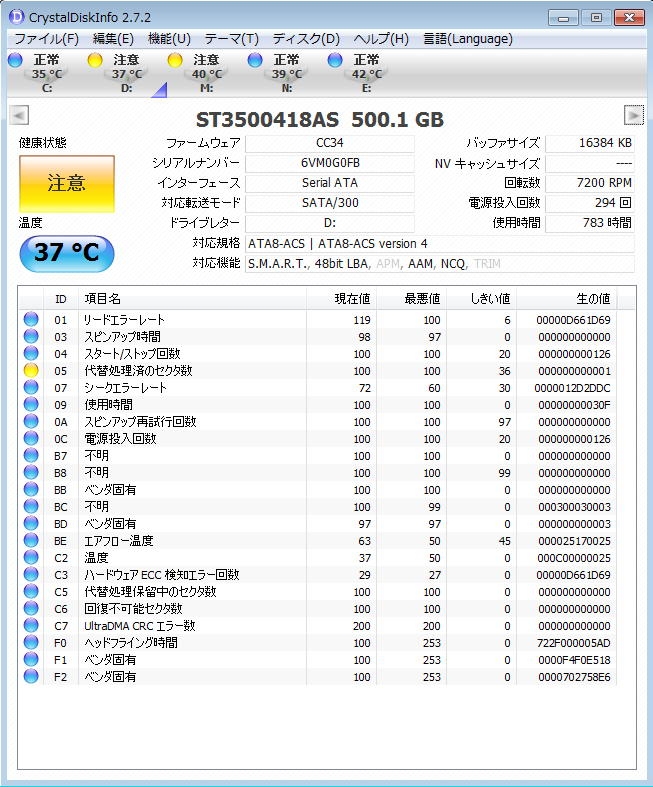Image resolution: width=653 pixels, height=787 pixels.
Task: Click blue status icon of row B7
Action: pyautogui.click(x=31, y=456)
